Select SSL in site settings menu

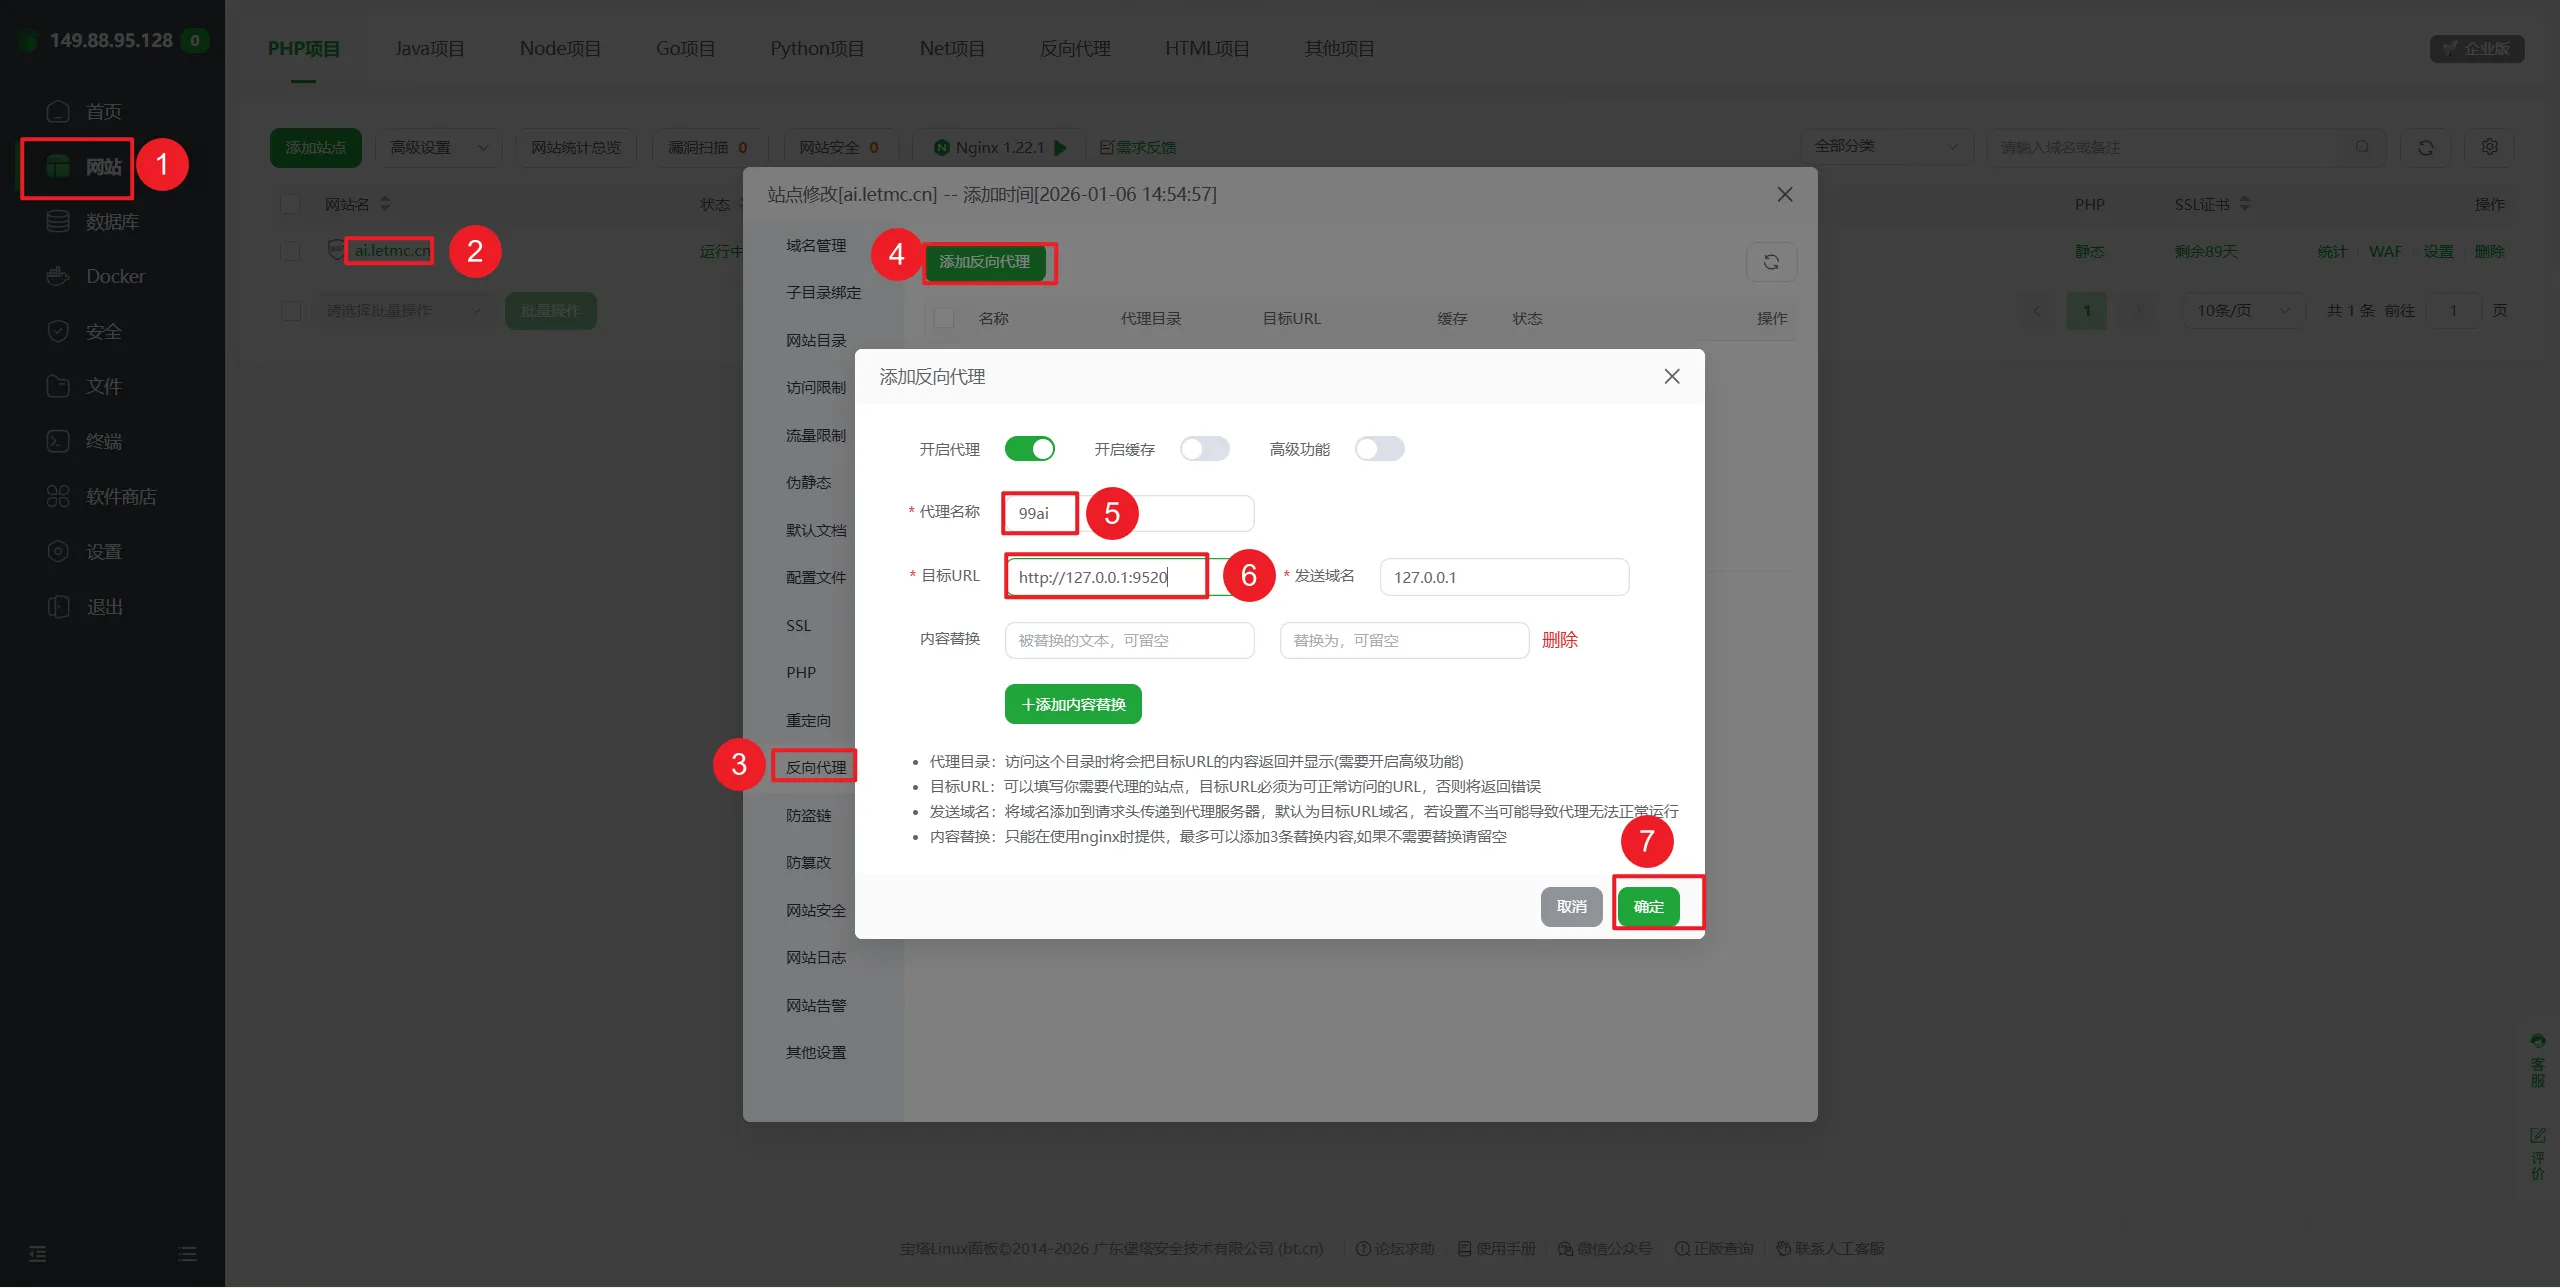point(798,626)
